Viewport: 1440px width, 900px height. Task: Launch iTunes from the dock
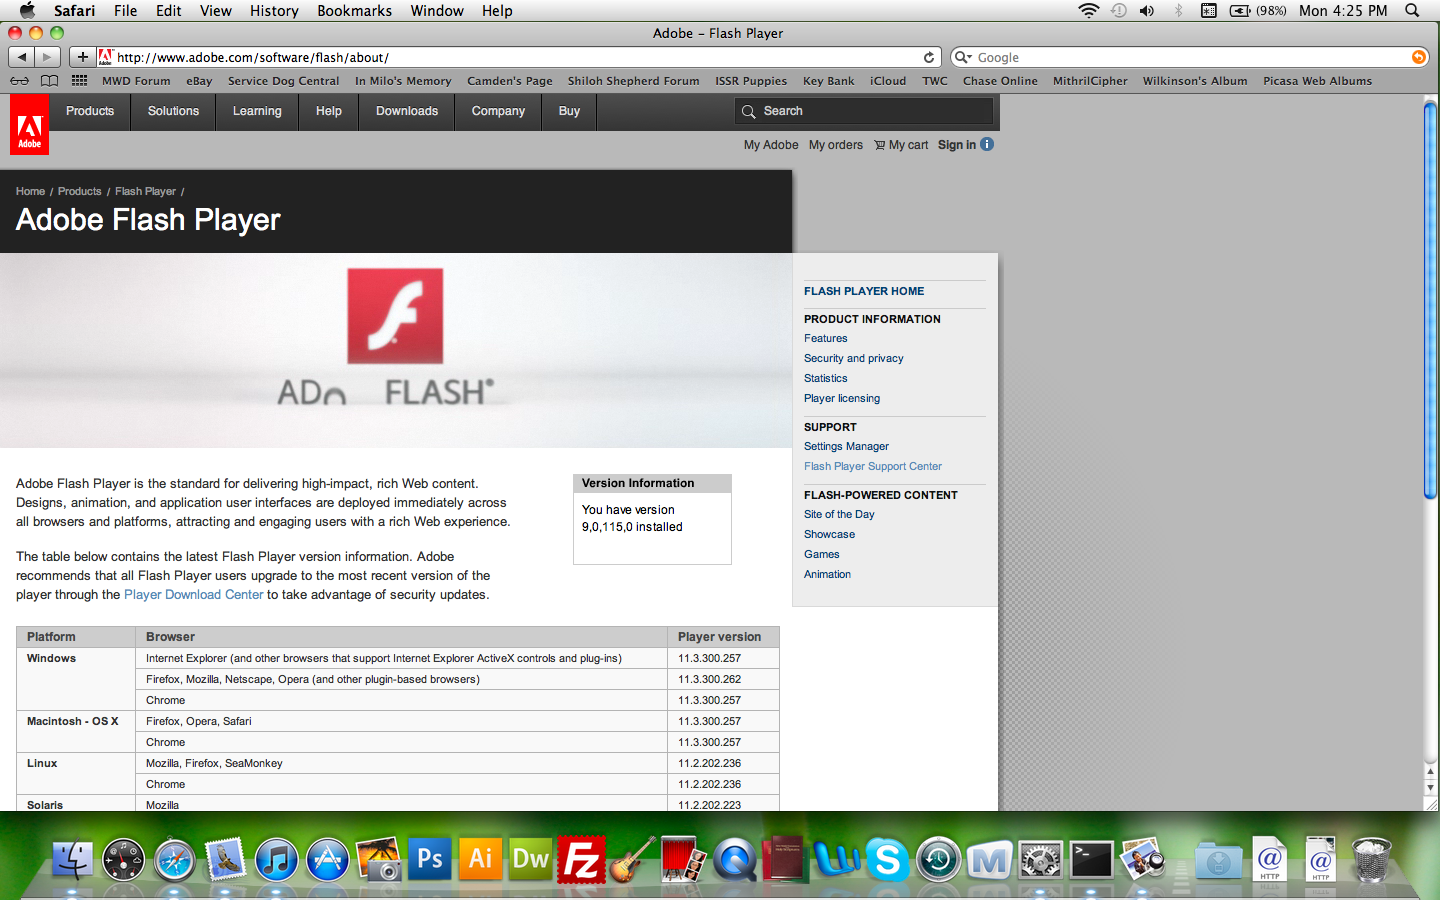point(276,858)
